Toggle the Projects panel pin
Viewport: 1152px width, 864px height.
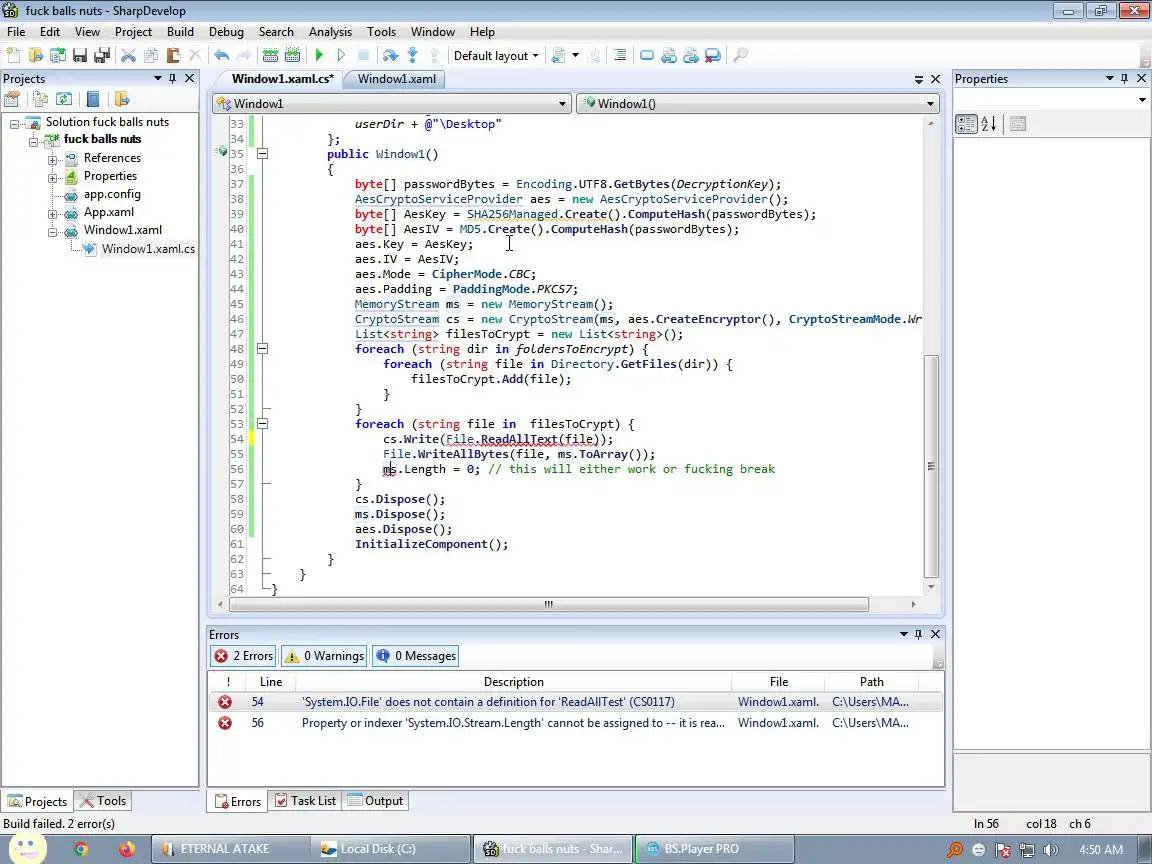click(173, 79)
